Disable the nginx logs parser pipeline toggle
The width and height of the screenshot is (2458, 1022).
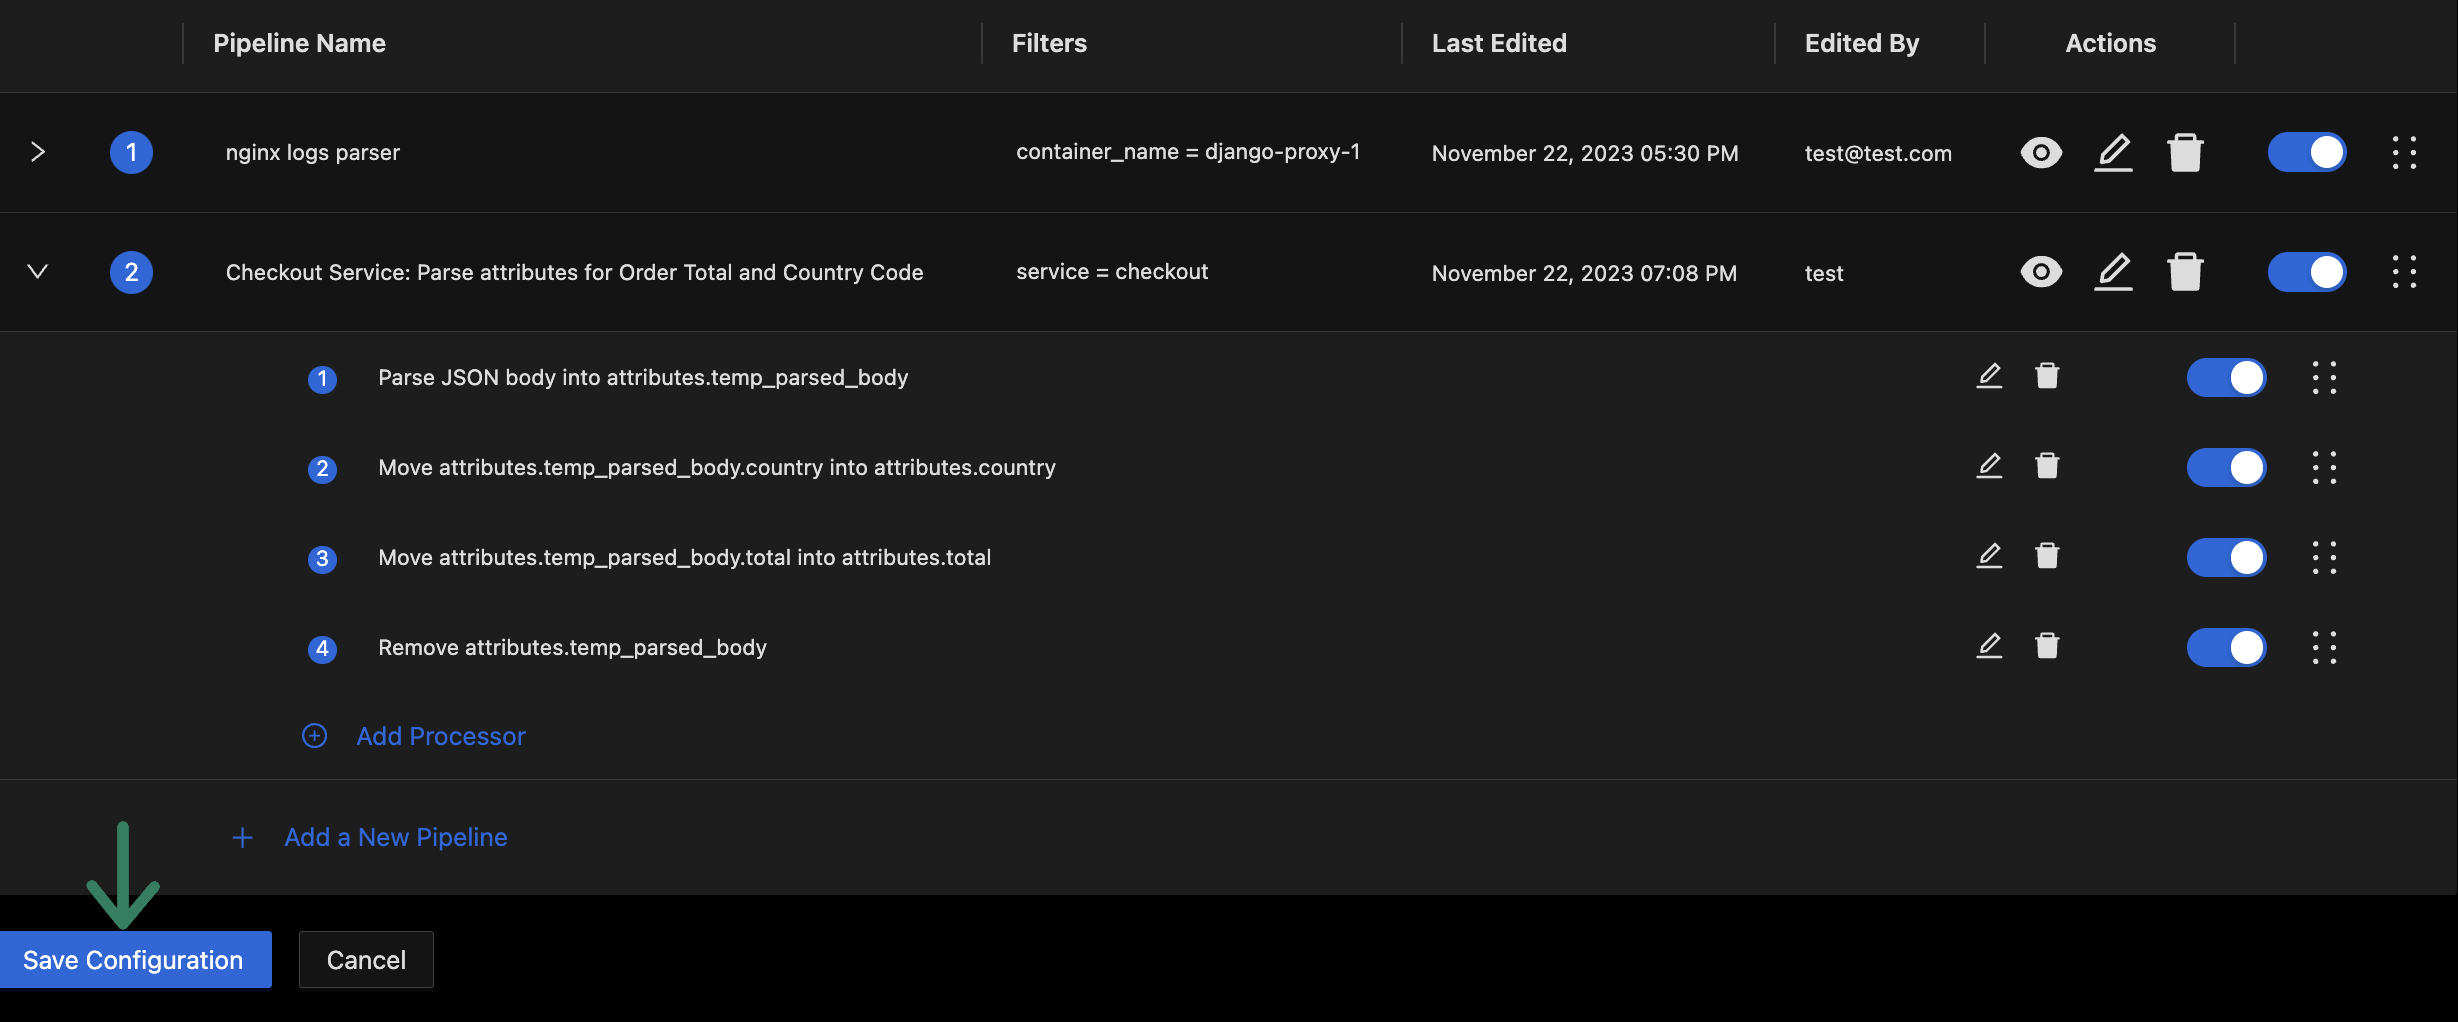pos(2306,152)
